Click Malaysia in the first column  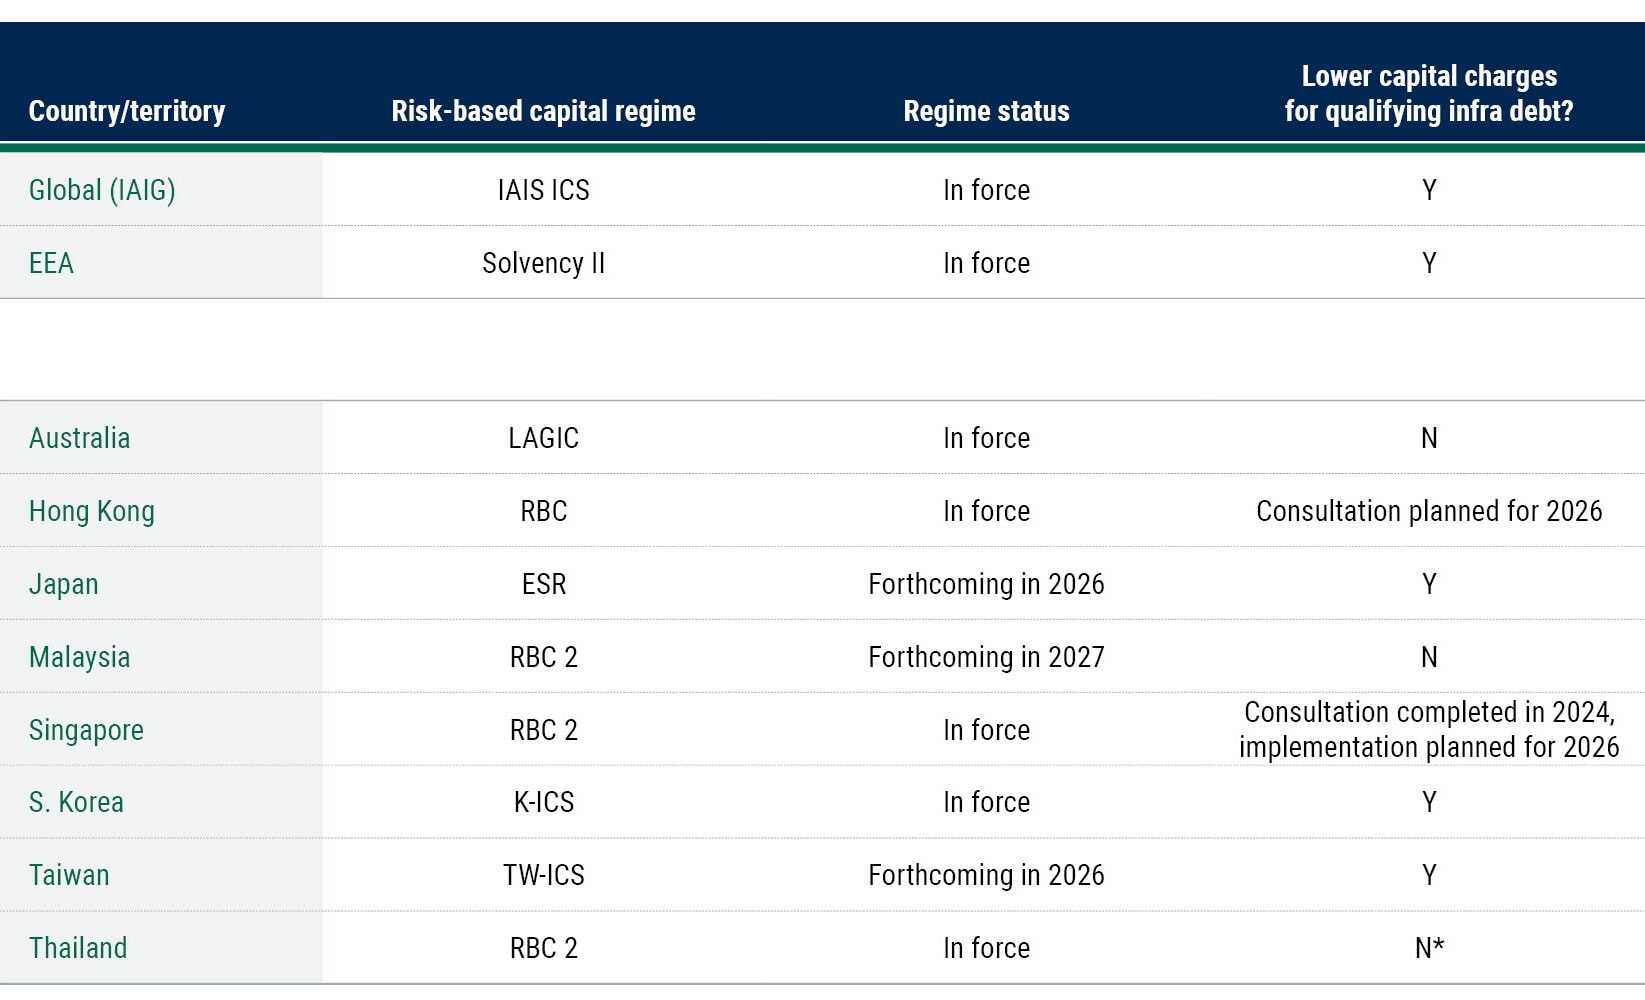coord(79,657)
